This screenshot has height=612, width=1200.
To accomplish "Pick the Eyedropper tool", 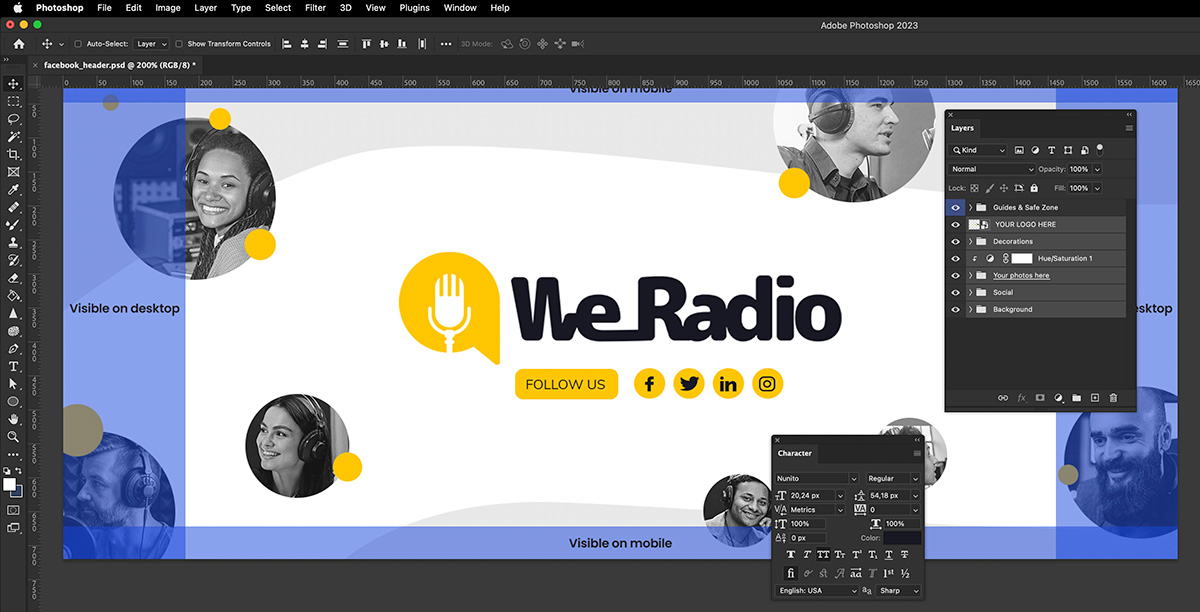I will (x=14, y=189).
